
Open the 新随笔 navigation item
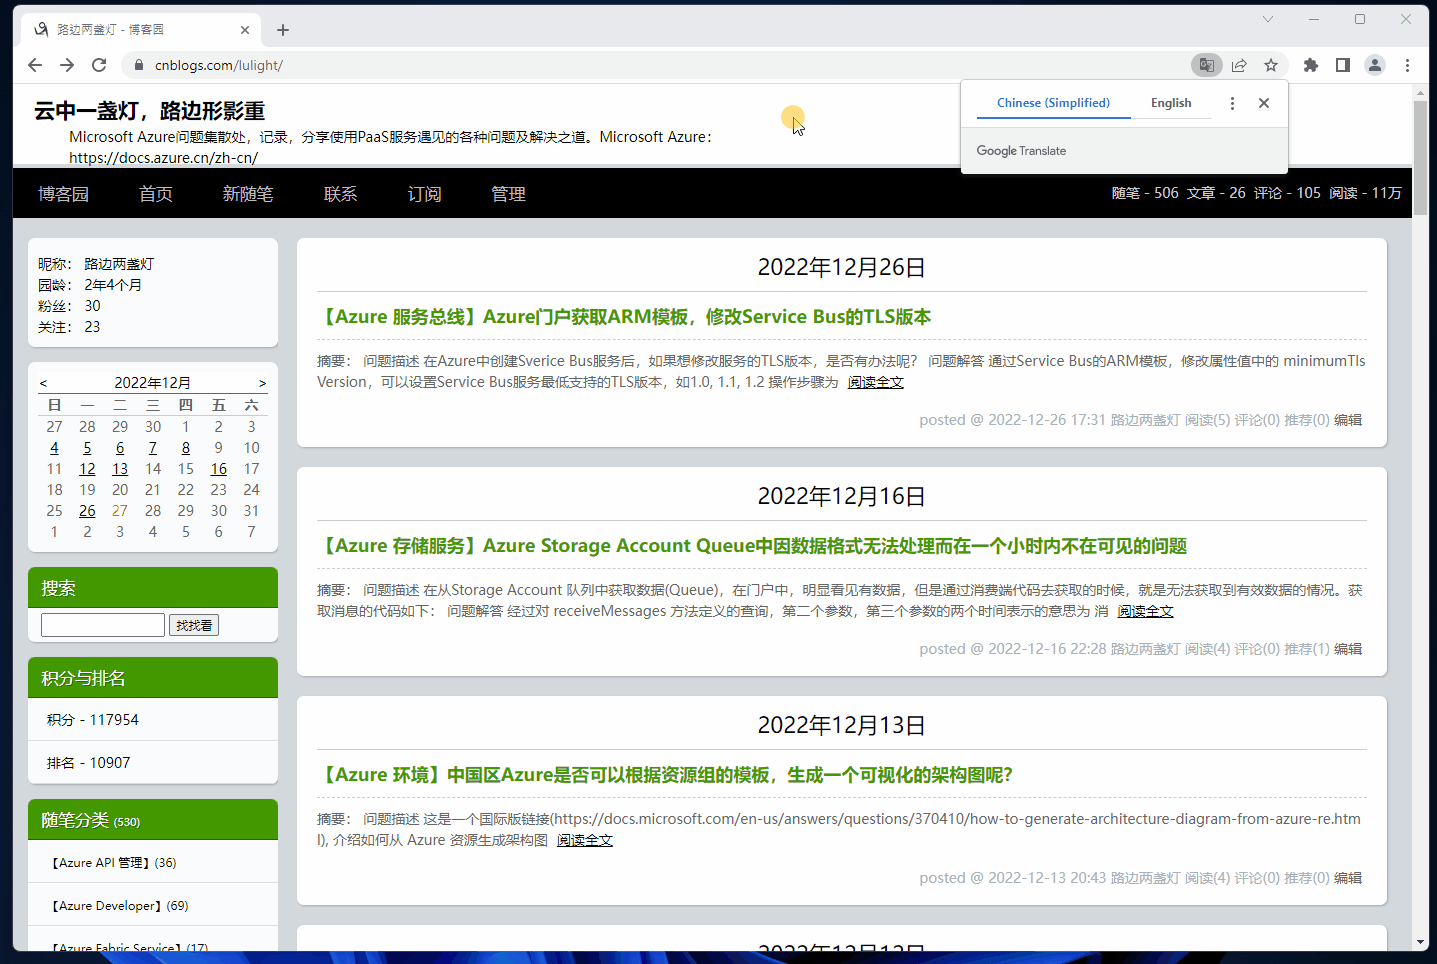point(248,194)
